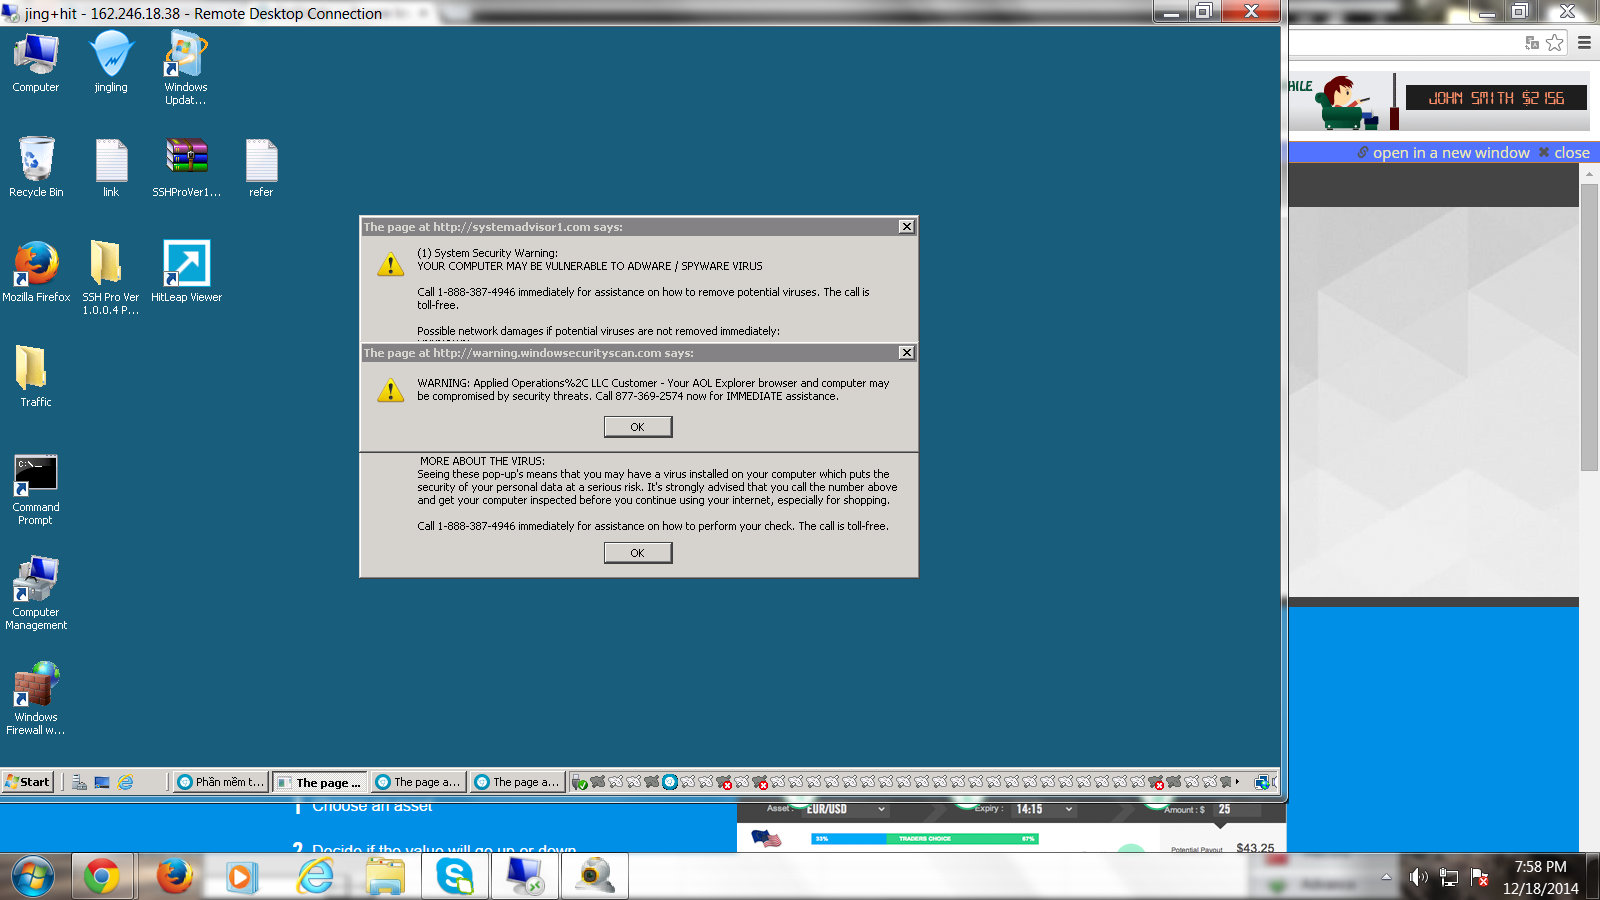The height and width of the screenshot is (900, 1600).
Task: Open the Windows Firewall shortcut
Action: tap(36, 699)
